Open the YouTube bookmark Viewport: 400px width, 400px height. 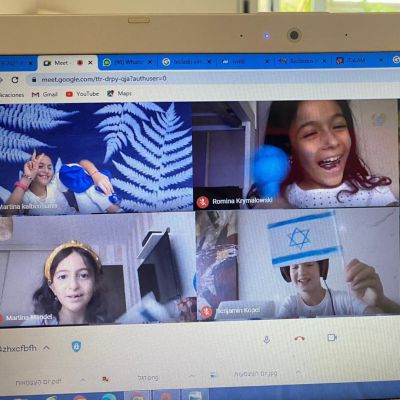[82, 94]
